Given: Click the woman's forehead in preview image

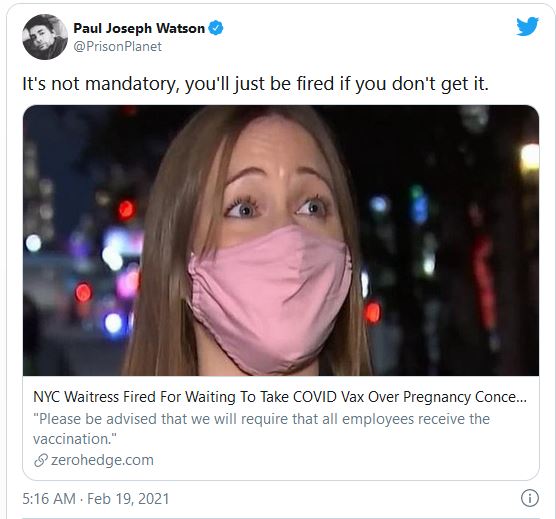Looking at the screenshot, I should 281,149.
